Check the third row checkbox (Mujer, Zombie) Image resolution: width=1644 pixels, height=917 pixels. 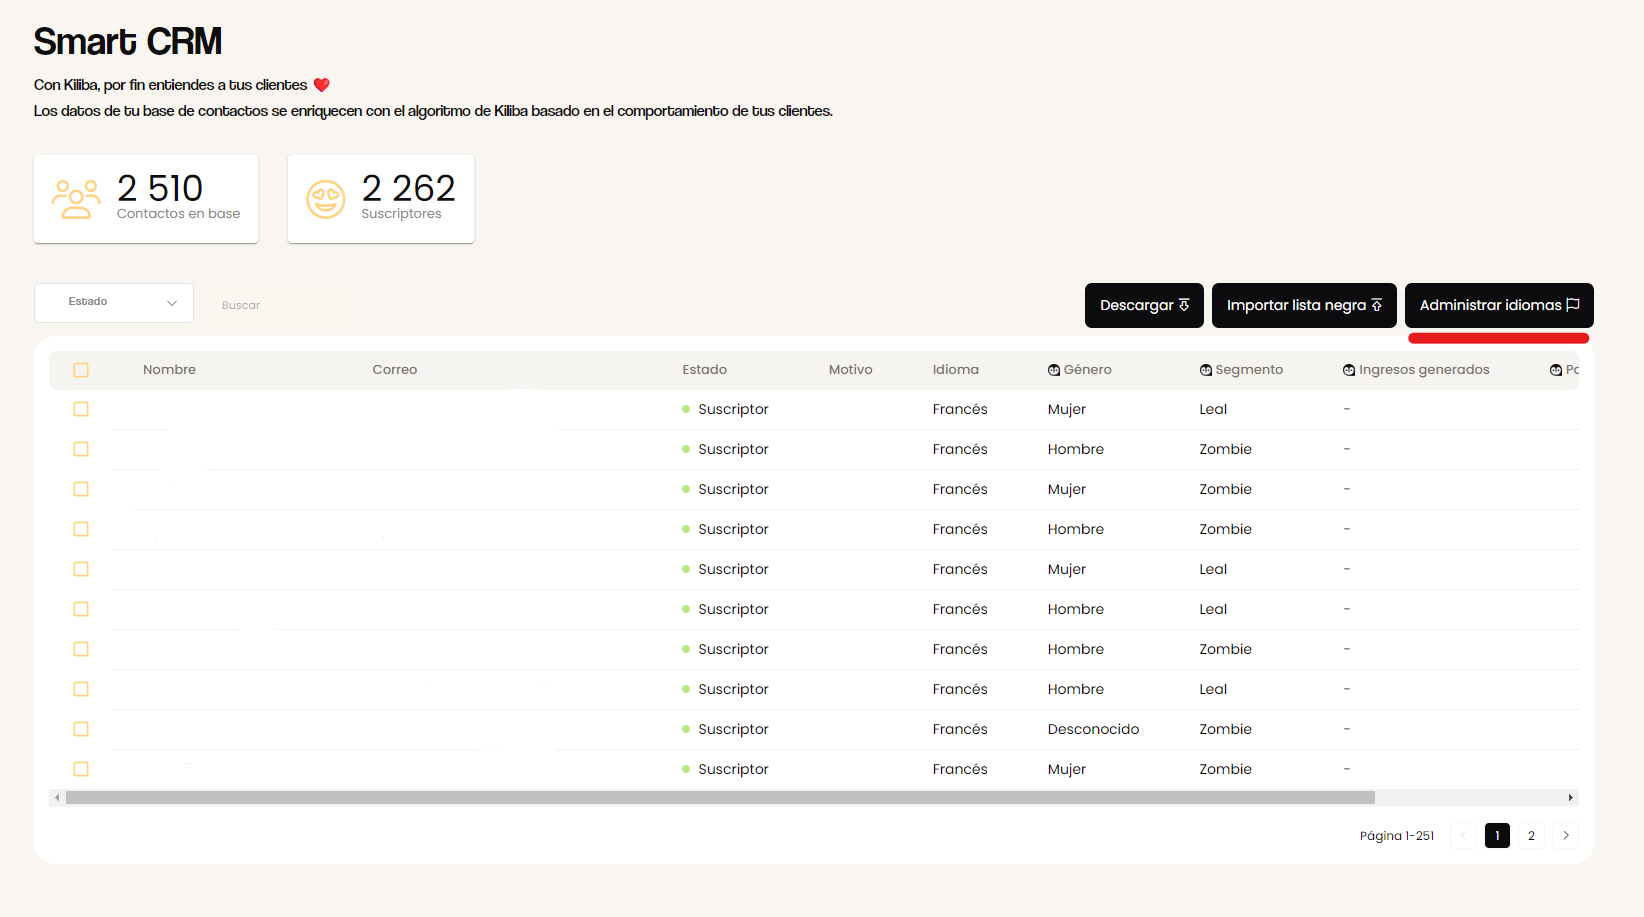(81, 489)
